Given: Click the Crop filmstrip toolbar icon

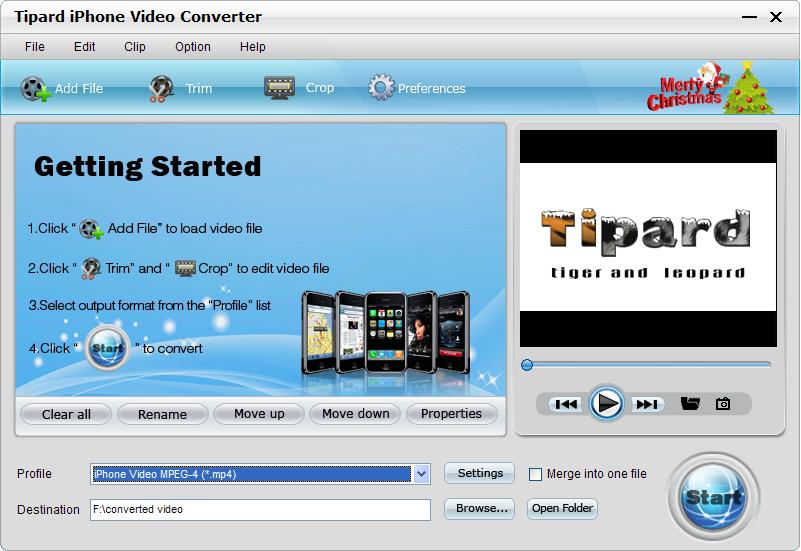Looking at the screenshot, I should pos(279,87).
